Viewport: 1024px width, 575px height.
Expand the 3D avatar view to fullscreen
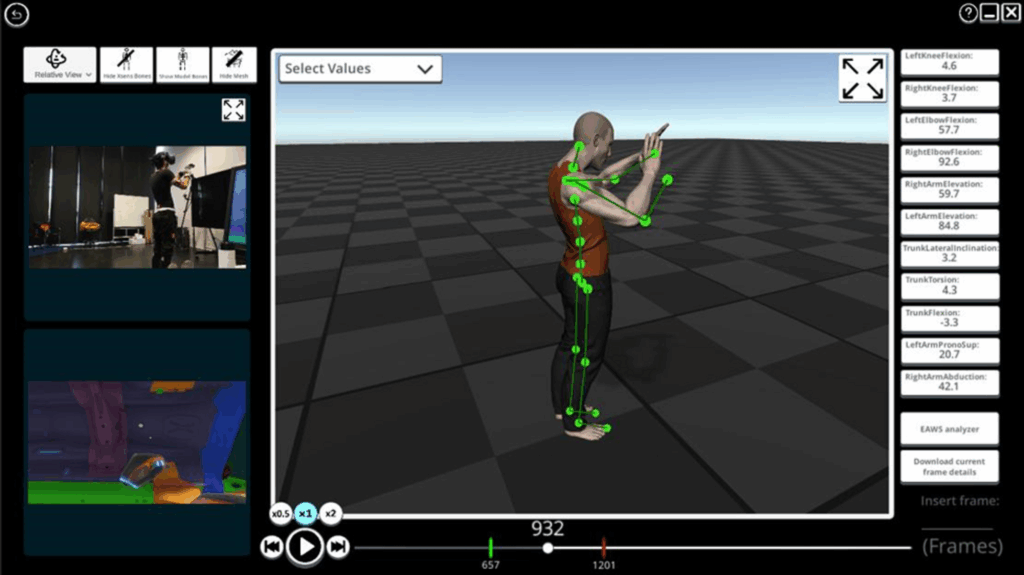[862, 78]
